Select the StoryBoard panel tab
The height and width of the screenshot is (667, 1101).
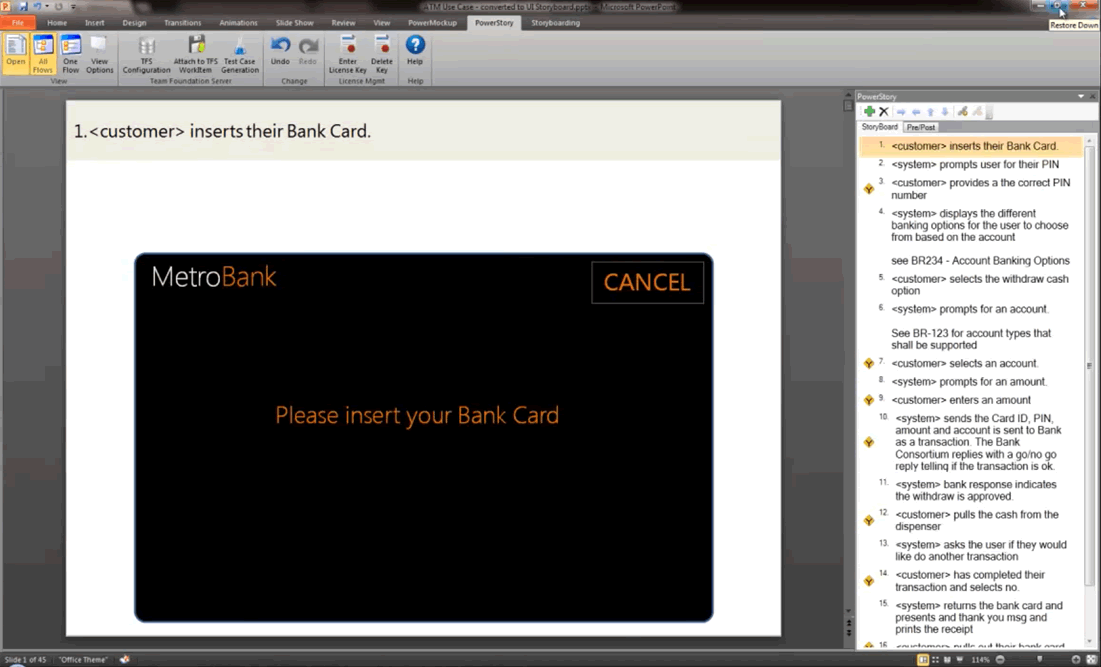click(880, 127)
